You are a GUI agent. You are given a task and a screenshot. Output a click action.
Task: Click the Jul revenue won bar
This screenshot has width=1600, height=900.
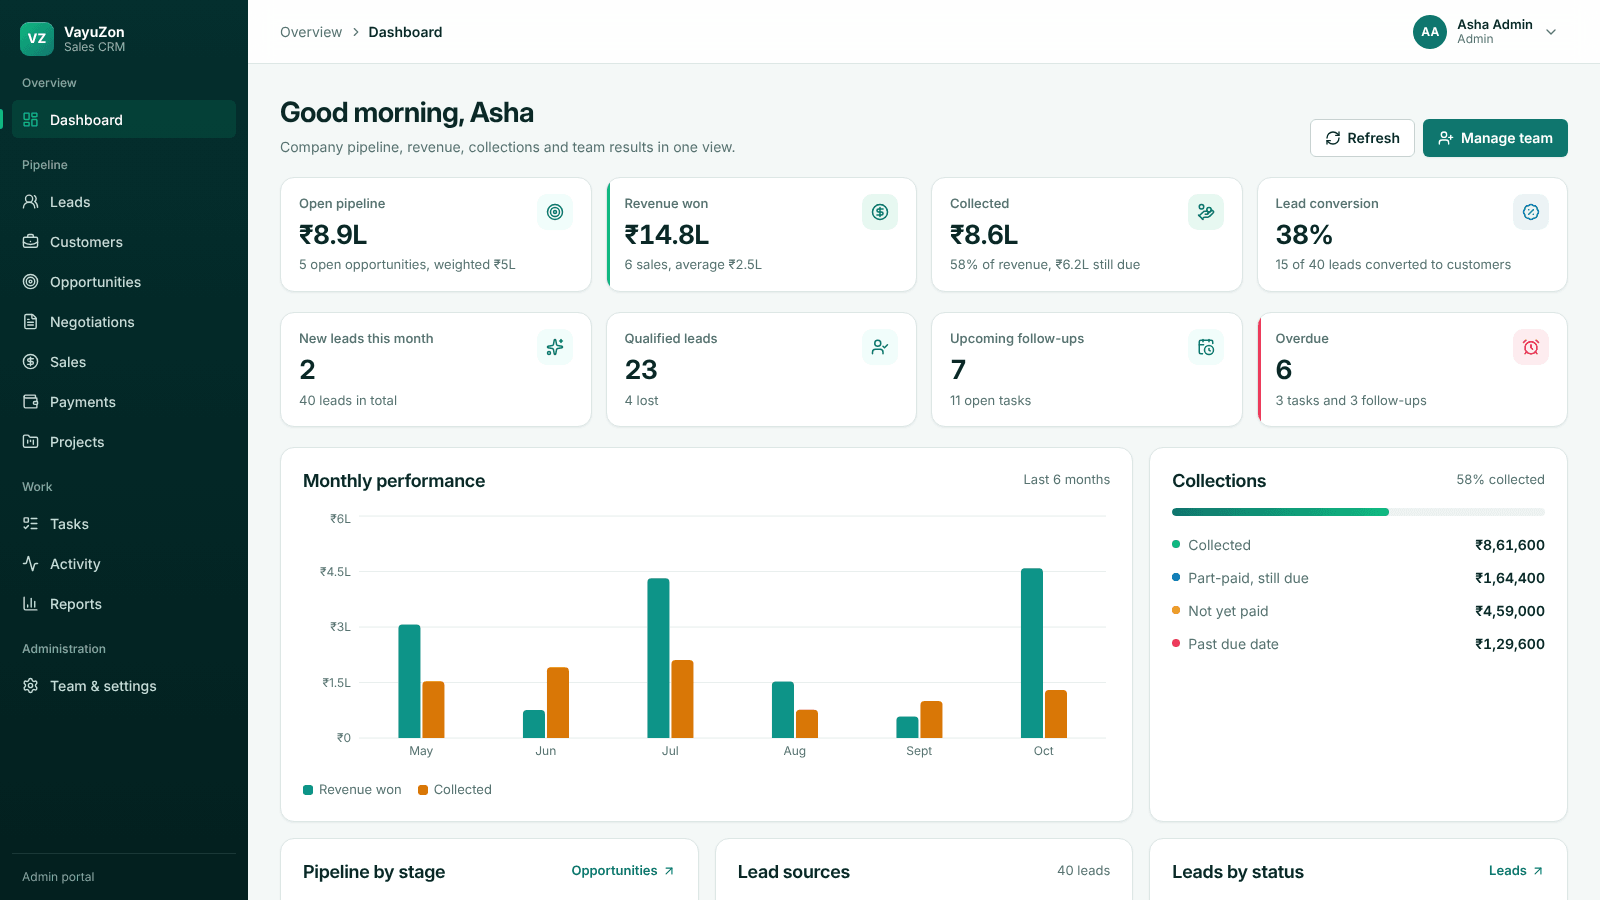point(658,658)
